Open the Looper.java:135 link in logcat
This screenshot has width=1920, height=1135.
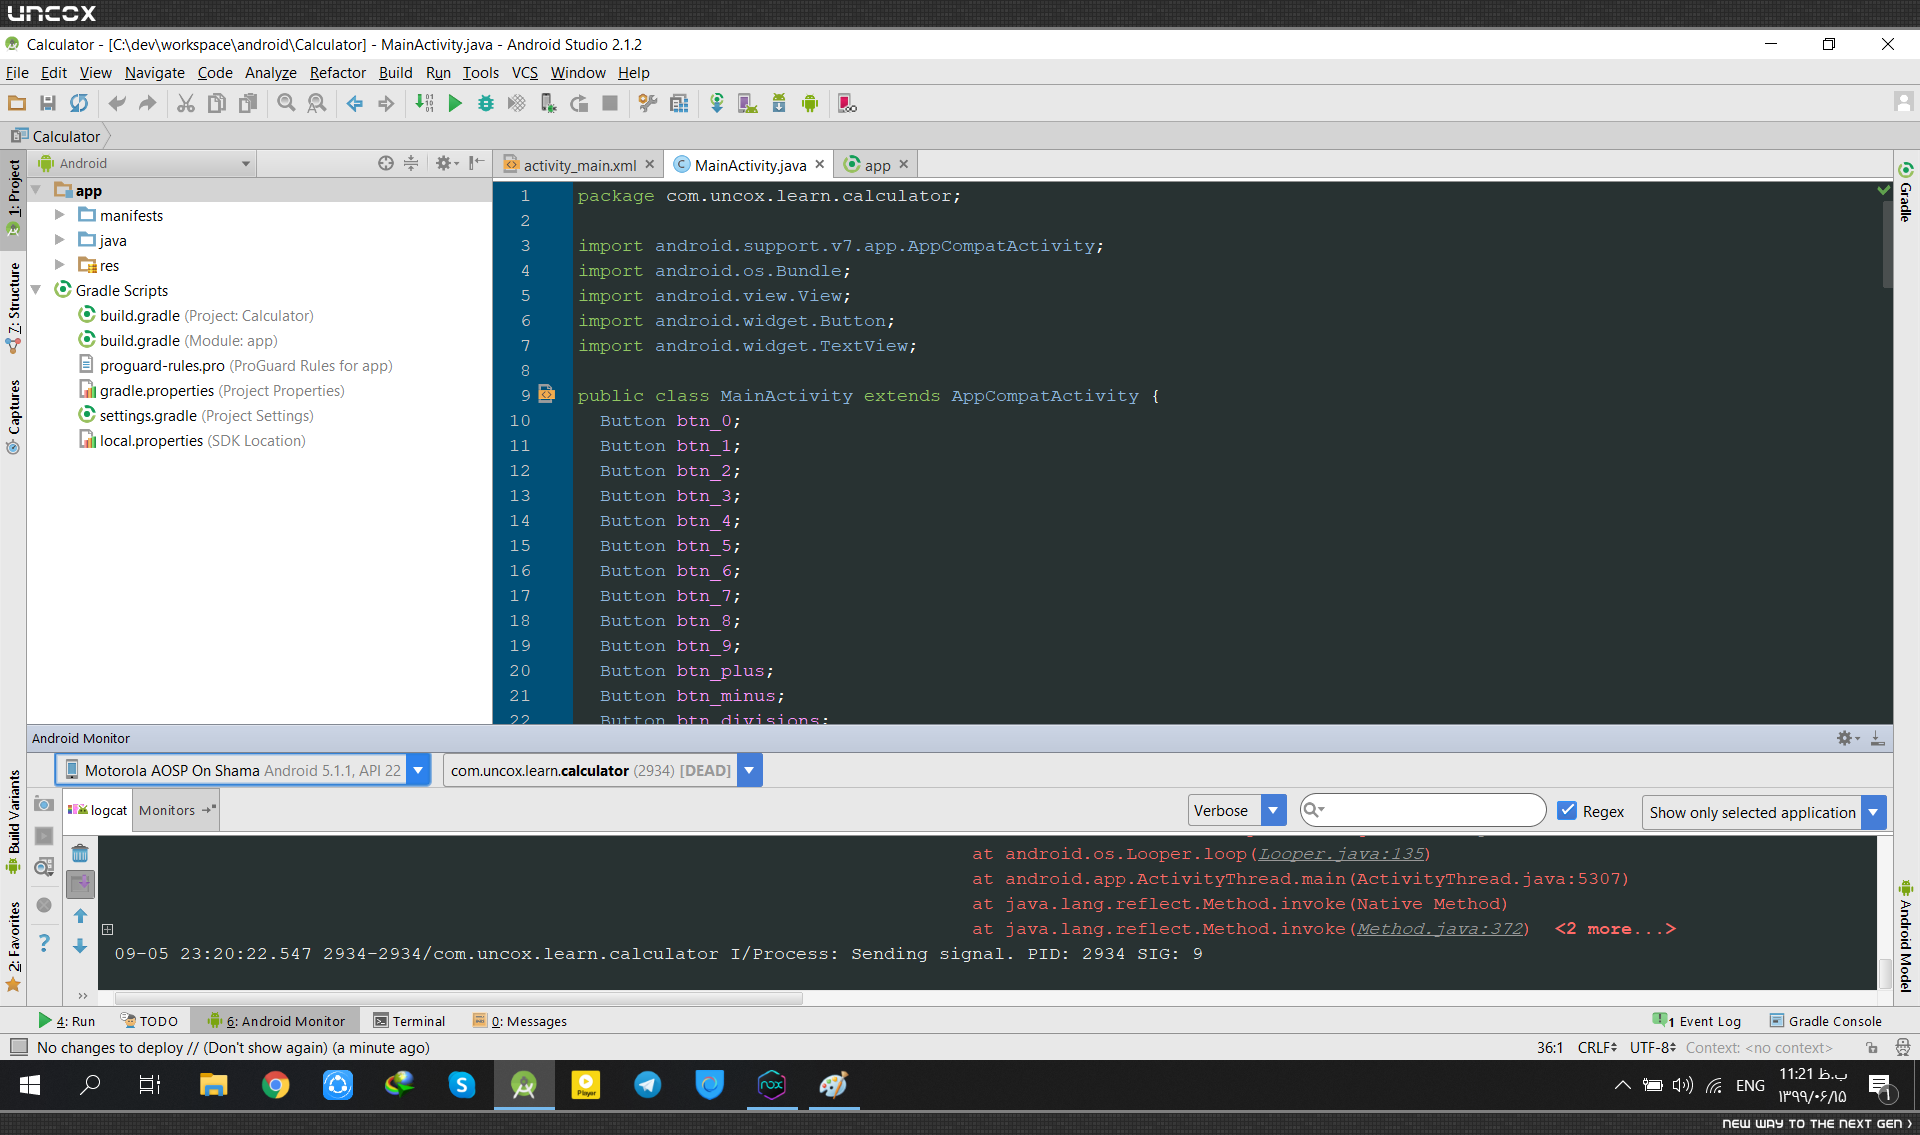(x=1341, y=854)
